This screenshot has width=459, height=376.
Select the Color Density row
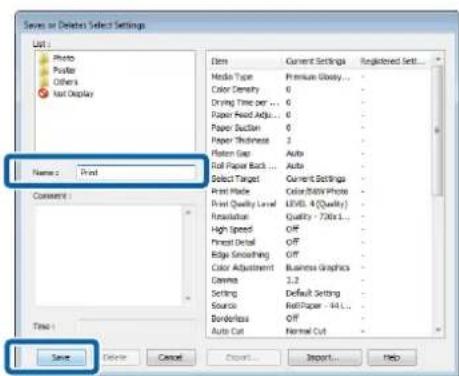click(320, 89)
